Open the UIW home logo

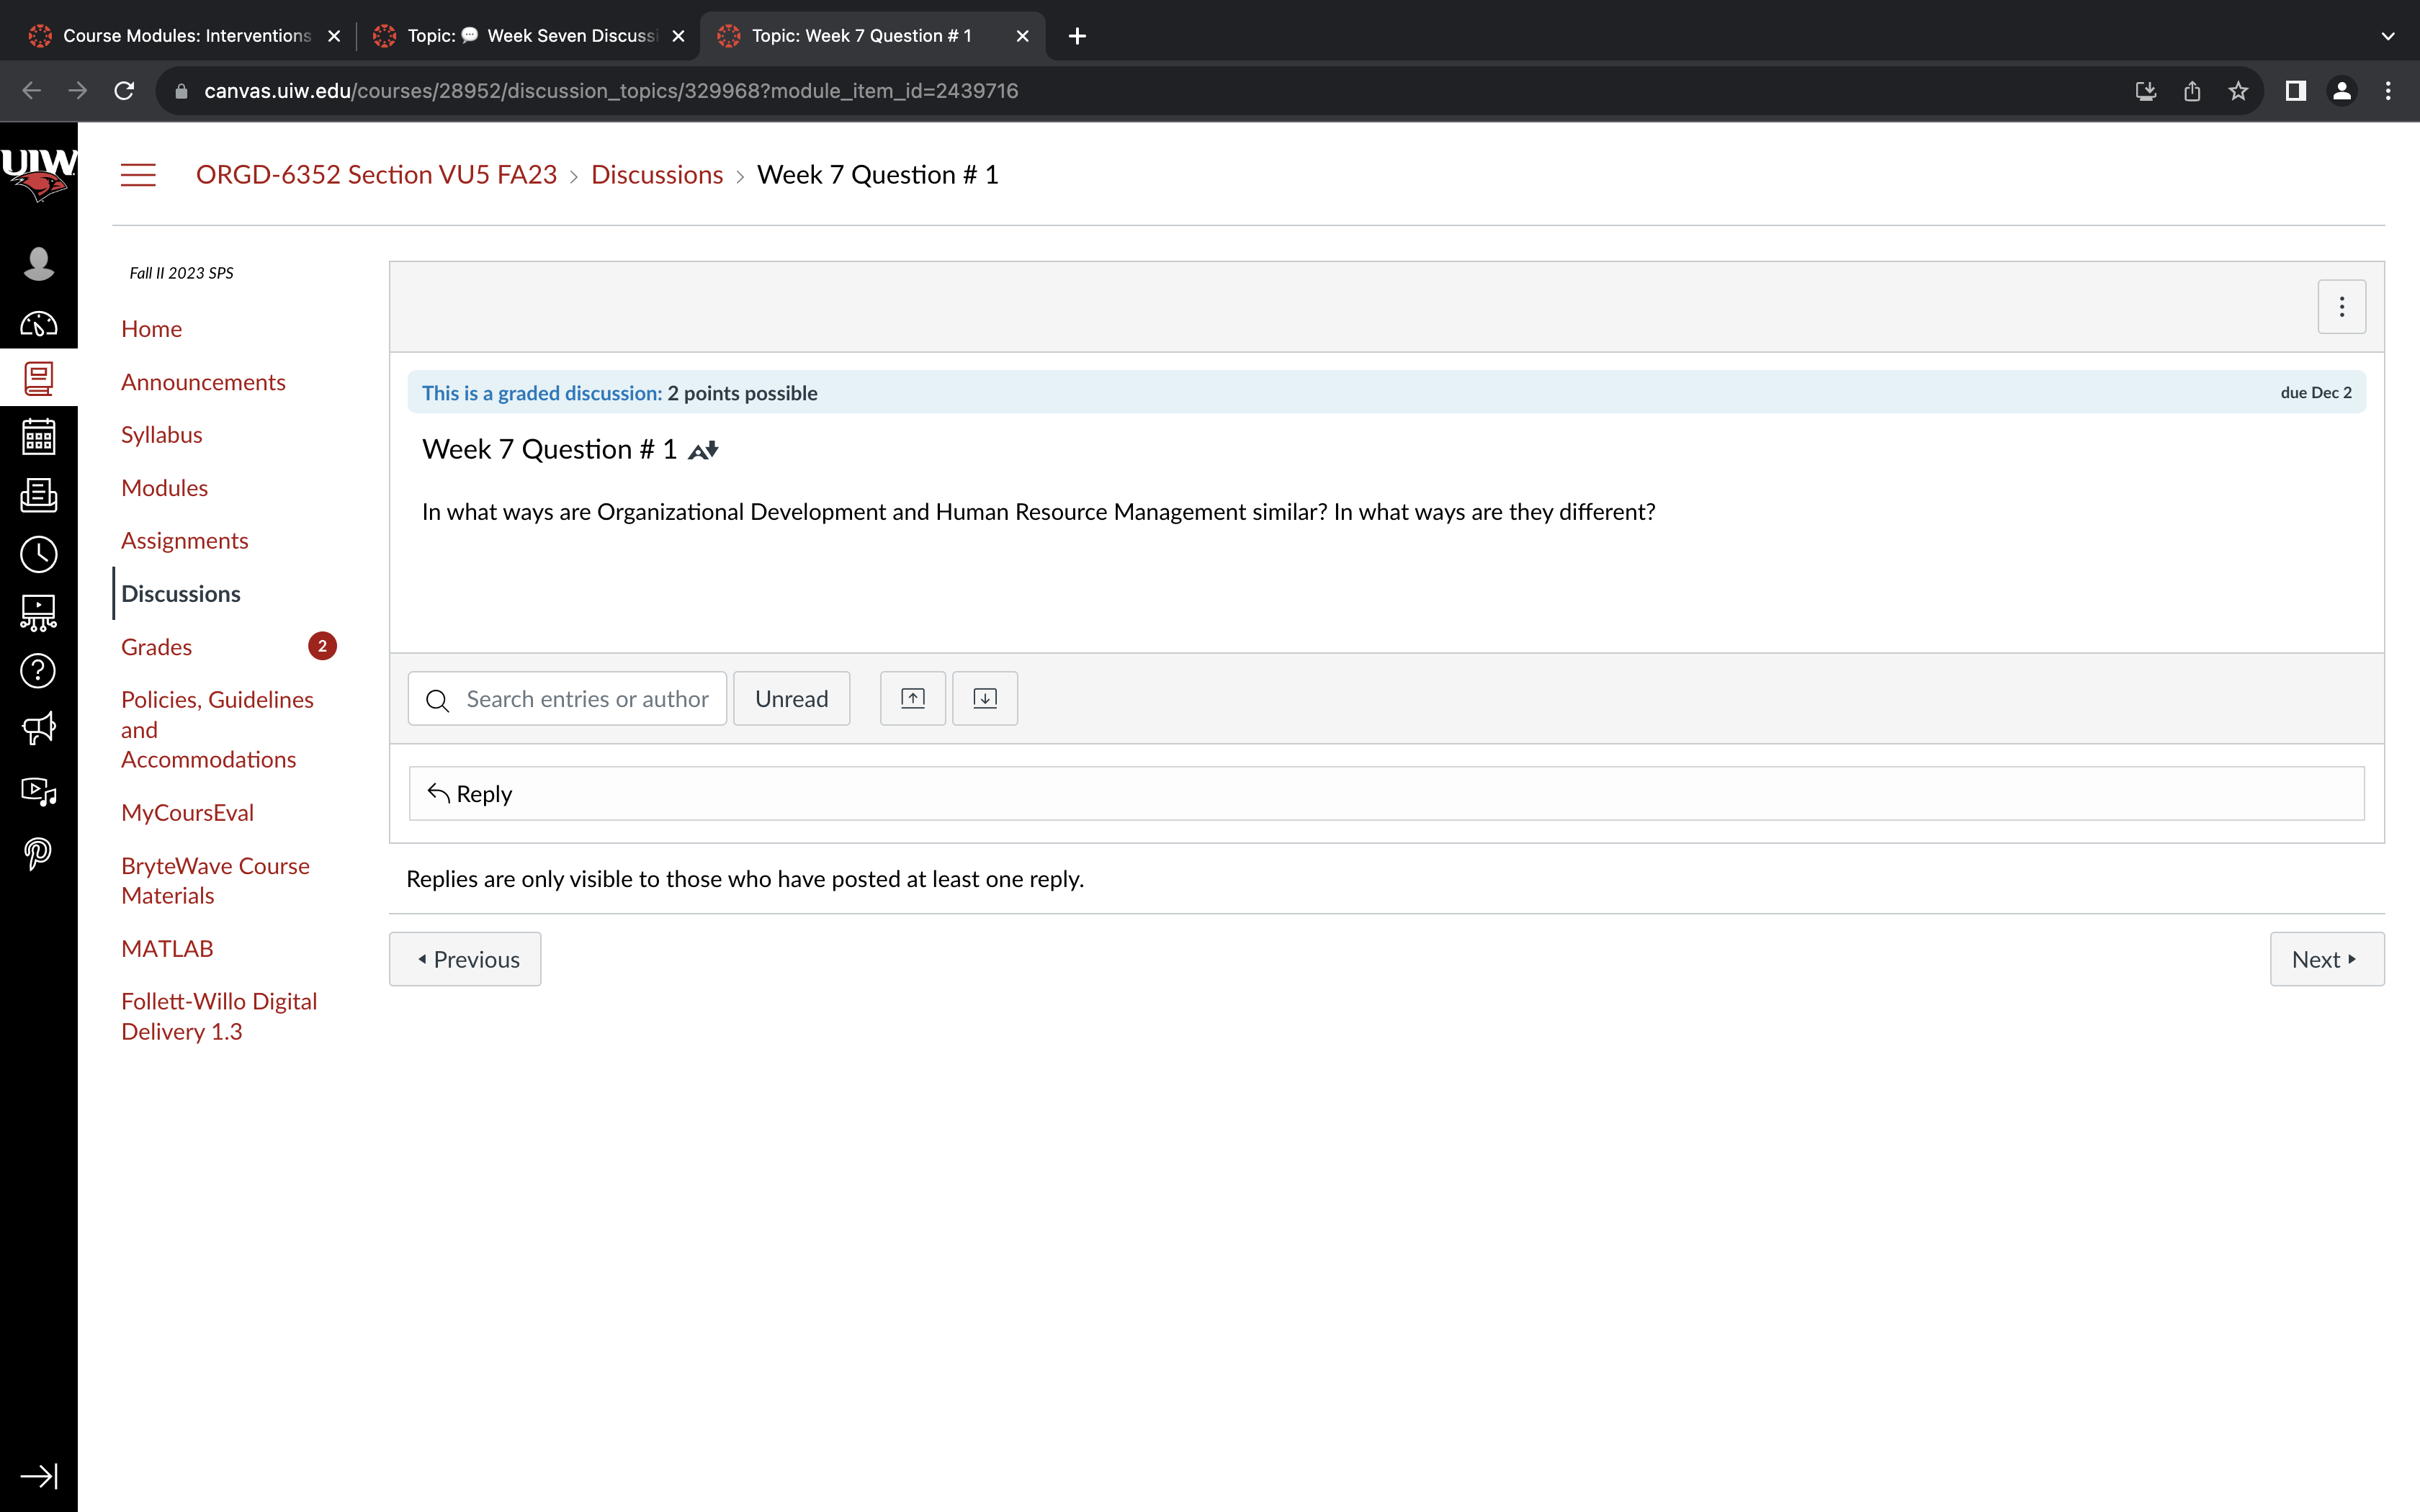coord(39,174)
